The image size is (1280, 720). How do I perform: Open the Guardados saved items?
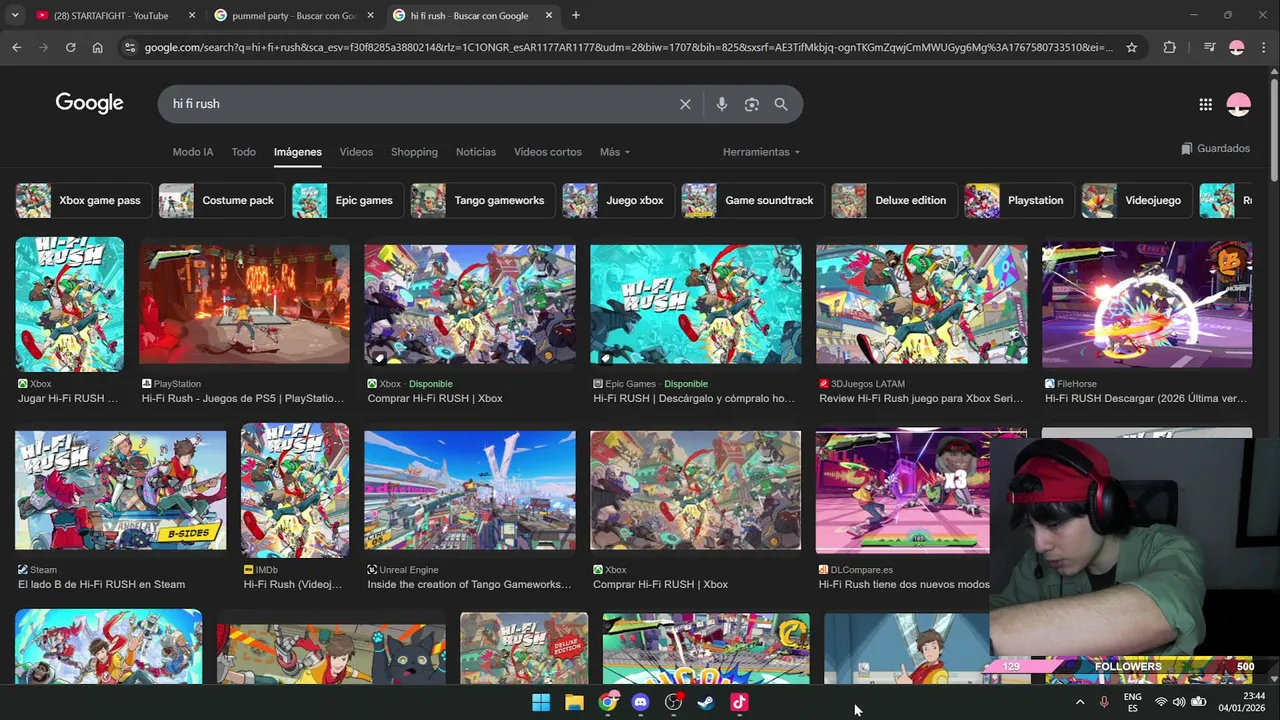(x=1215, y=148)
